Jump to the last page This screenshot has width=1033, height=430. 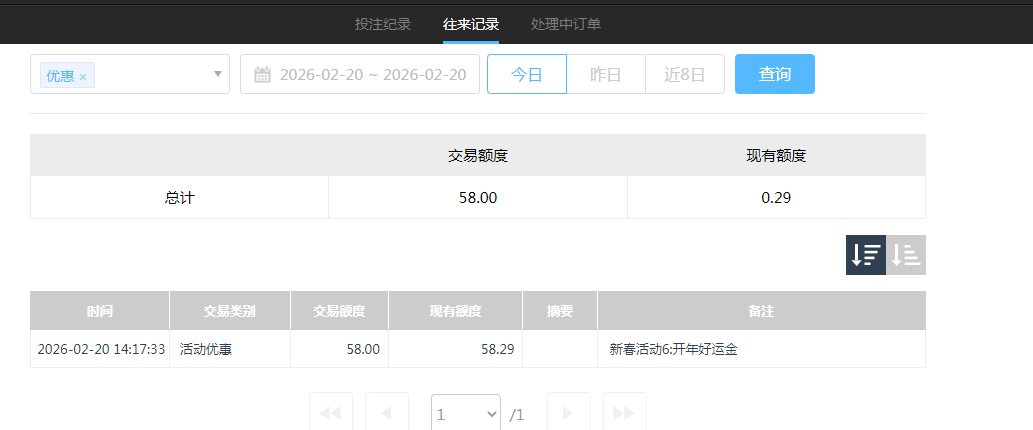624,413
